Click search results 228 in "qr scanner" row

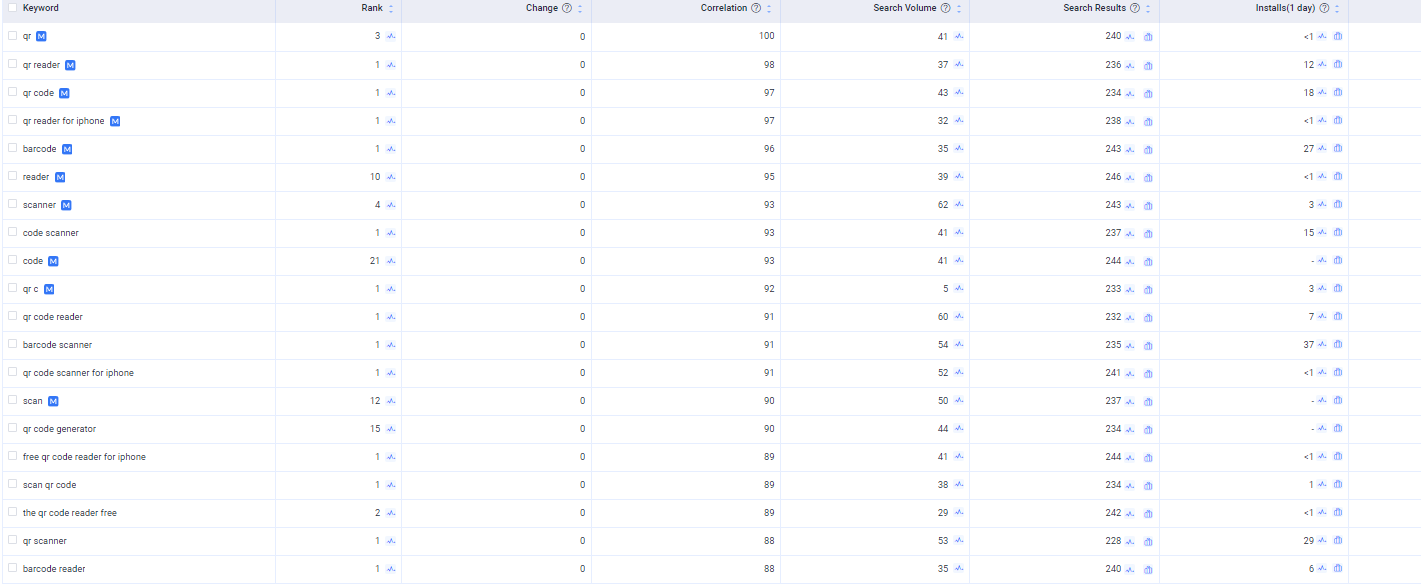[1113, 541]
